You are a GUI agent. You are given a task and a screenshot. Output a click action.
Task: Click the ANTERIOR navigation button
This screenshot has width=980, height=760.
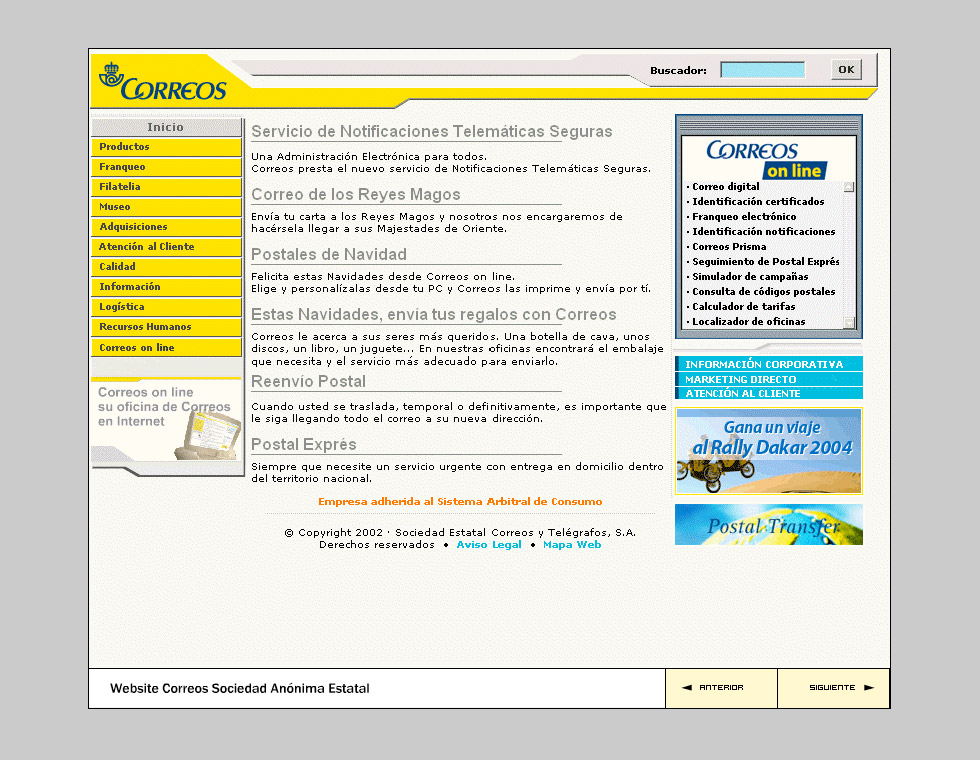721,688
